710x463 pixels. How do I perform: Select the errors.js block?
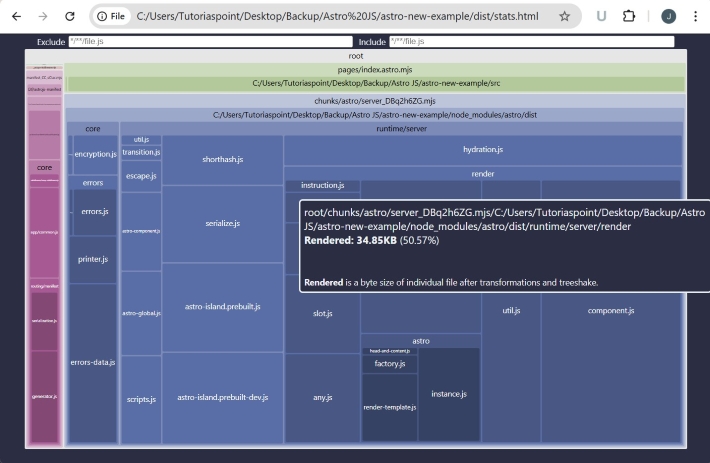coord(95,212)
